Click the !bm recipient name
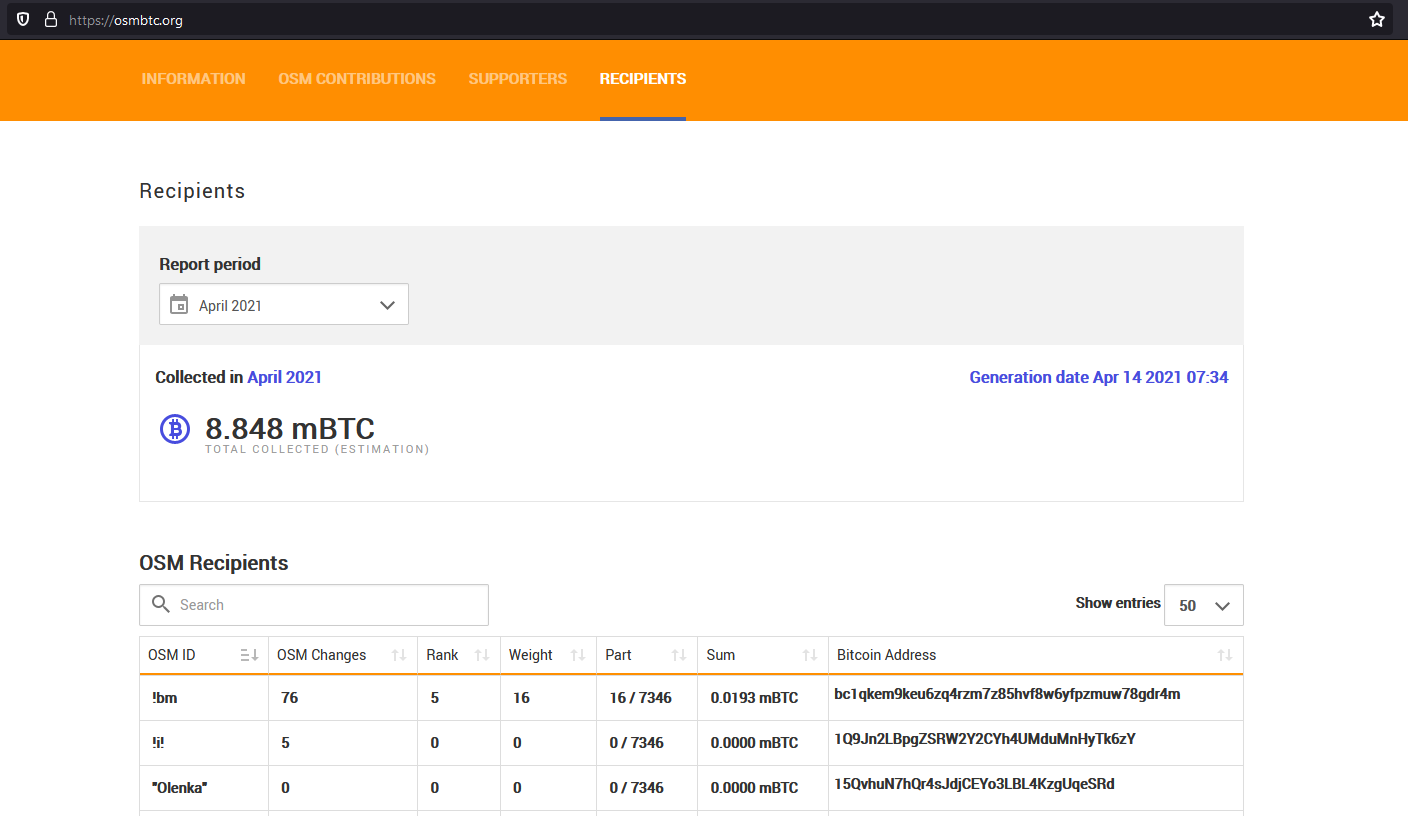Screen dimensions: 1408x816 point(165,698)
